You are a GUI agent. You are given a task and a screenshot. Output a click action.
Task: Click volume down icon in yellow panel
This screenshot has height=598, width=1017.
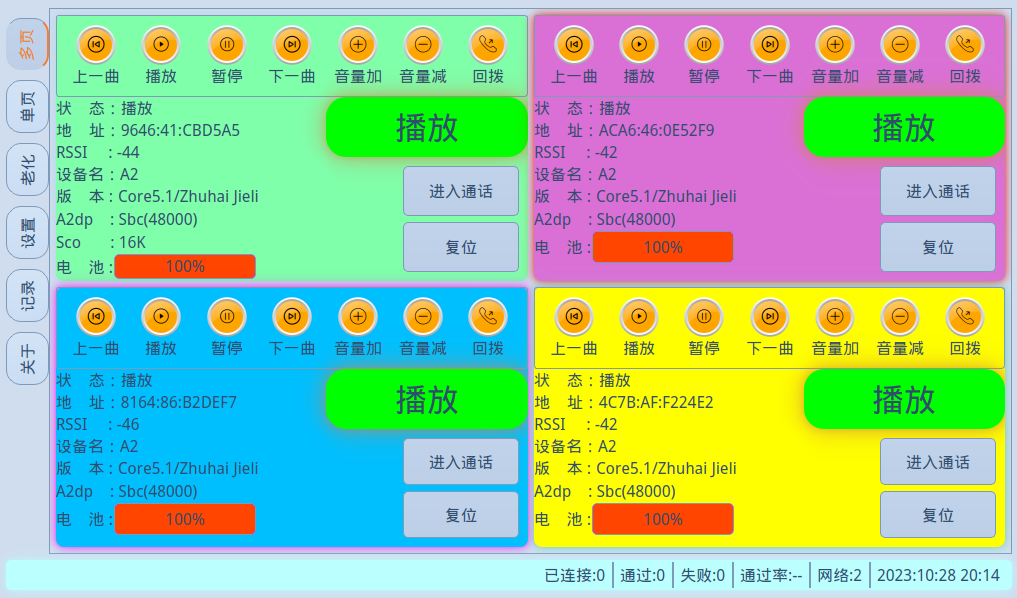point(900,317)
